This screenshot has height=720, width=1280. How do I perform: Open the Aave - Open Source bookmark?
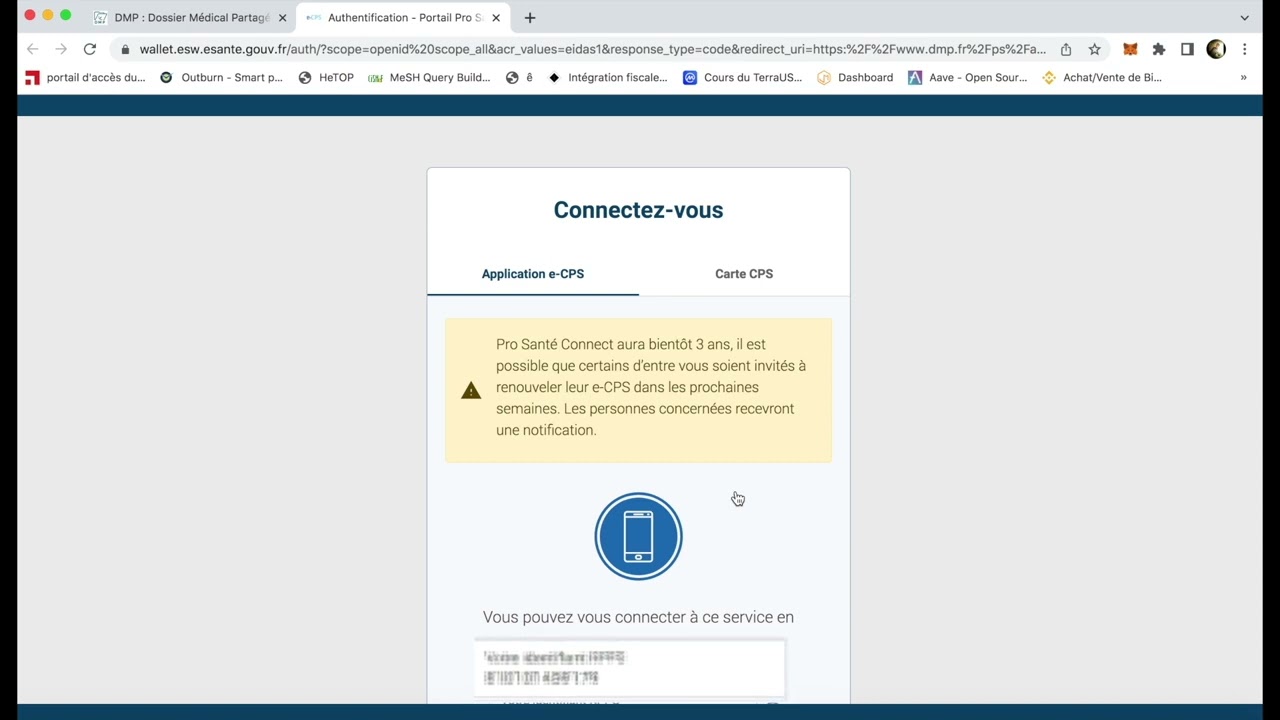967,77
